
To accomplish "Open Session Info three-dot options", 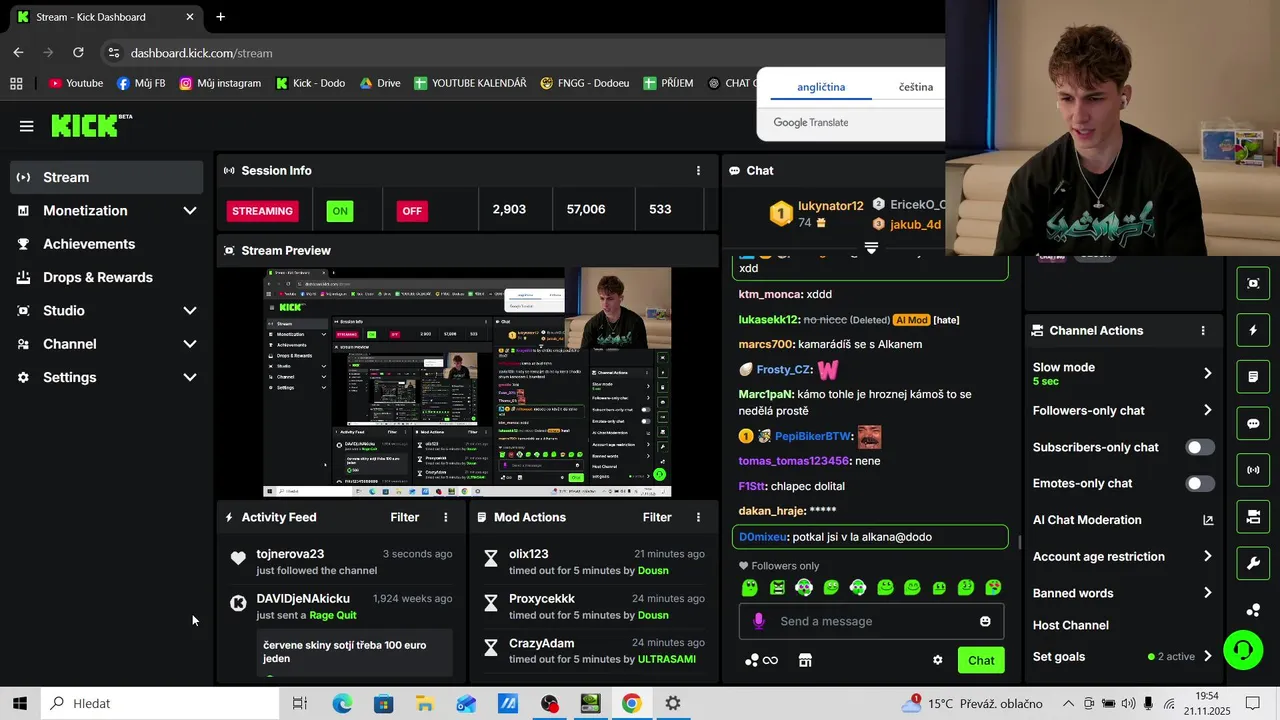I will (x=698, y=171).
